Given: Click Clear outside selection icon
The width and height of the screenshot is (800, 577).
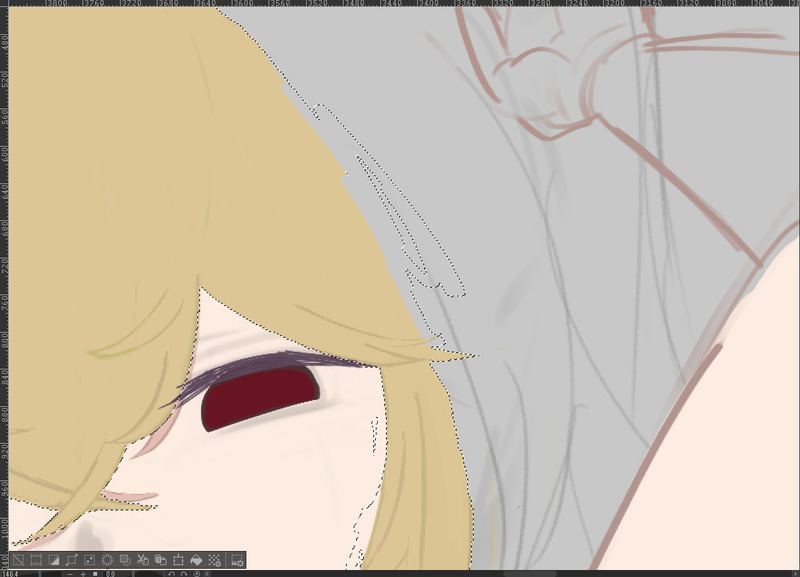Looking at the screenshot, I should click(125, 560).
